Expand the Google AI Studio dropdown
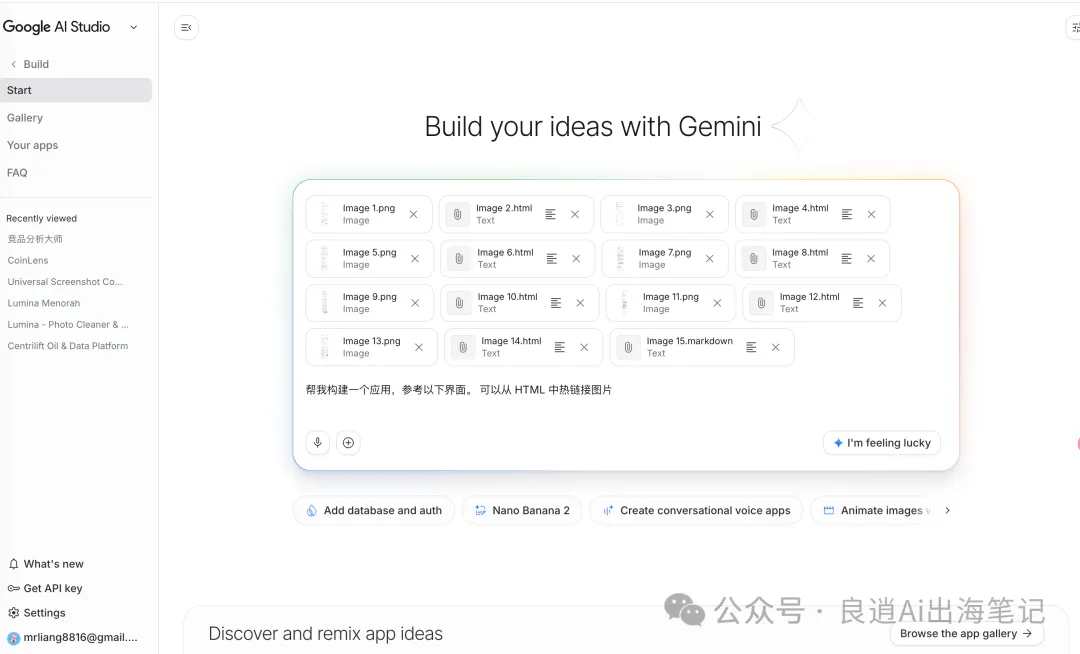The image size is (1080, 654). (x=134, y=27)
